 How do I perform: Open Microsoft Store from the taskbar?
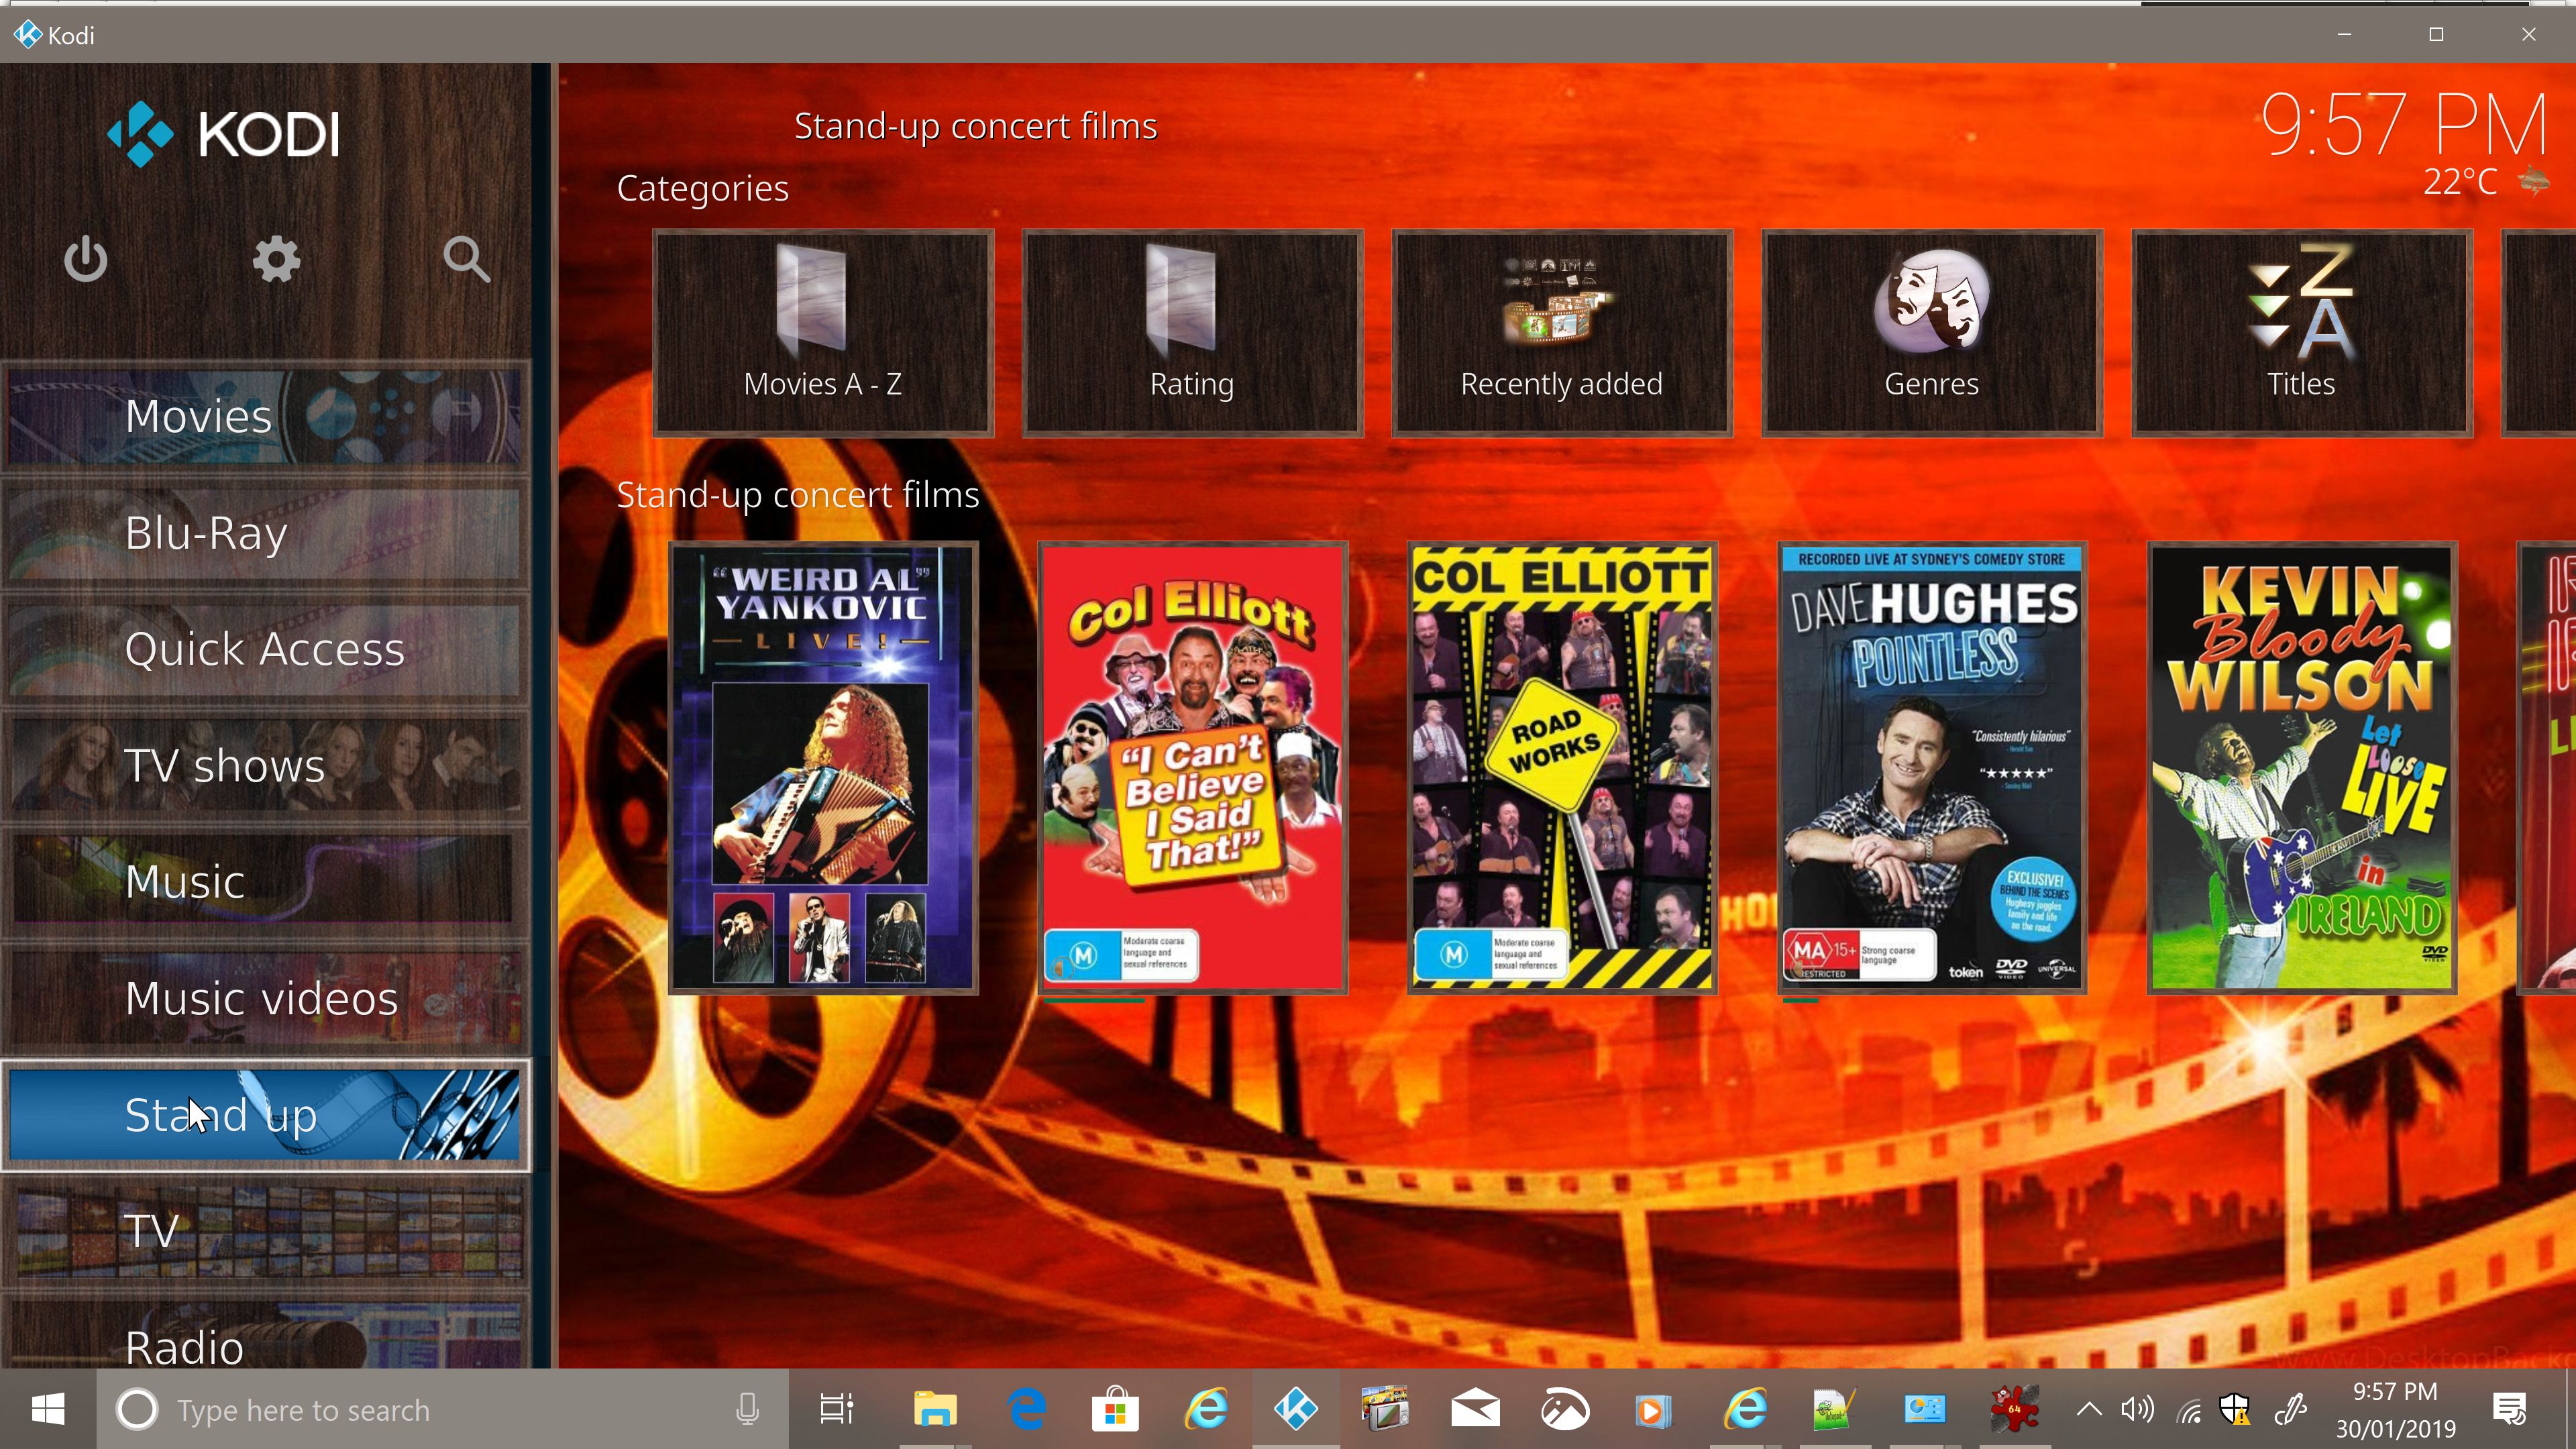tap(1115, 1410)
